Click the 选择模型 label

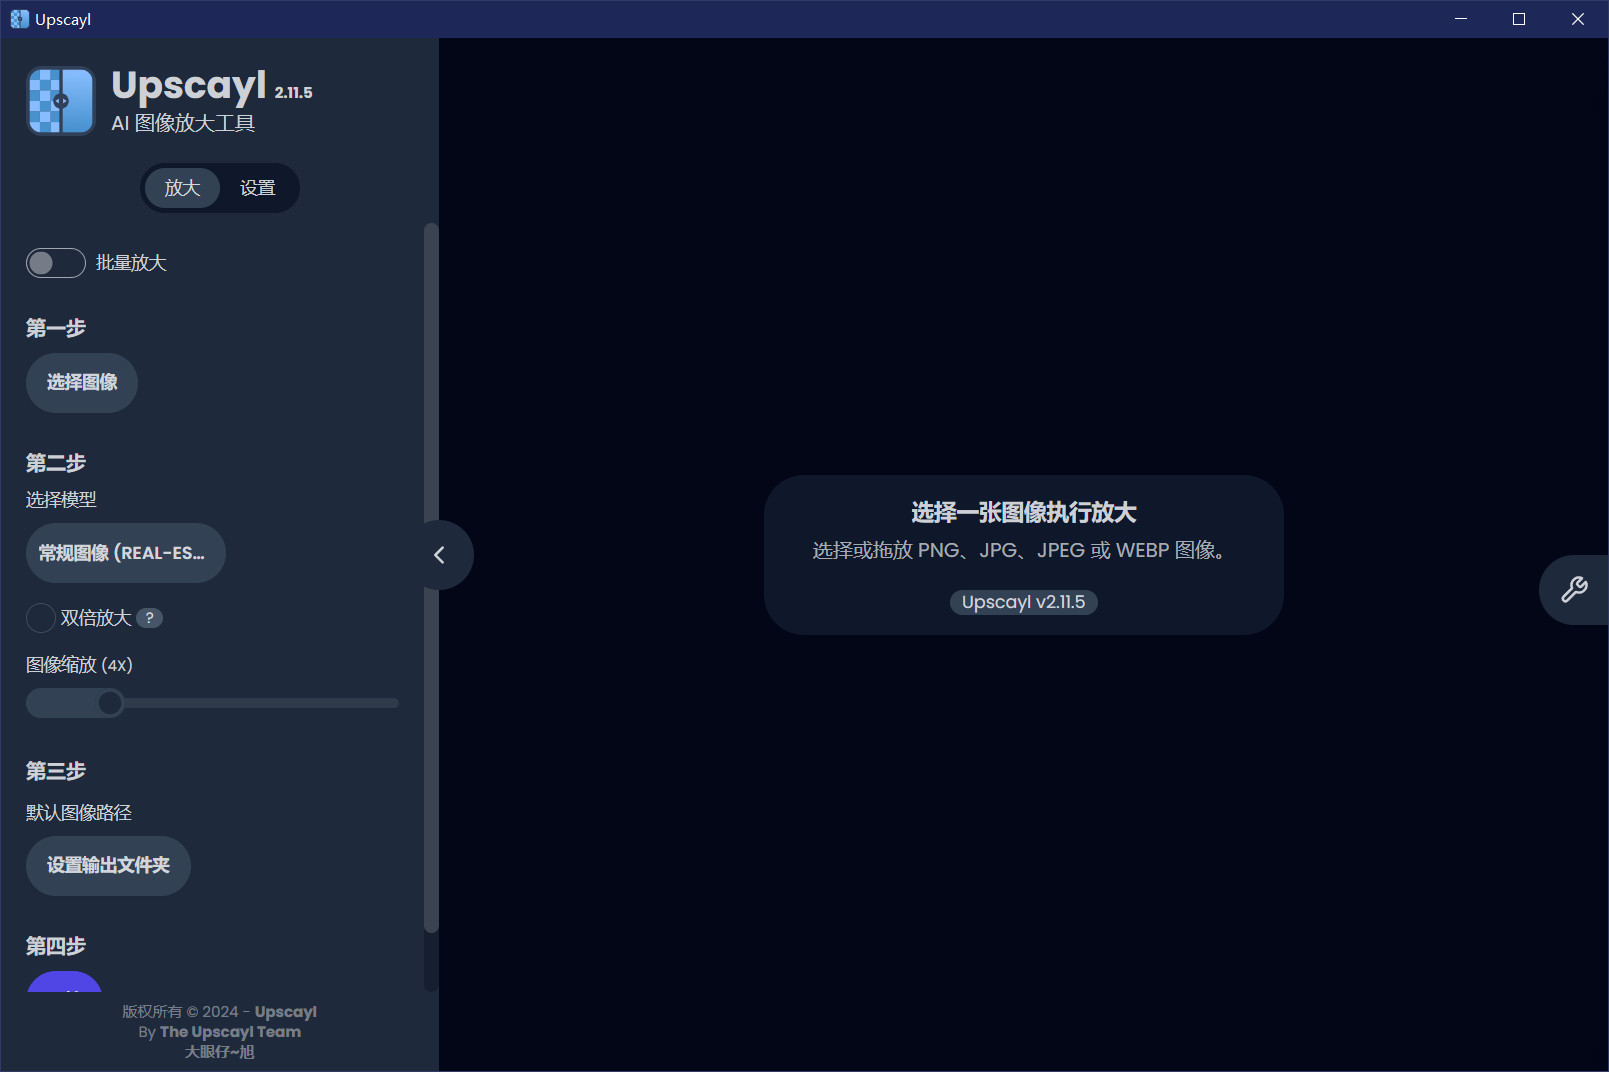(x=61, y=500)
